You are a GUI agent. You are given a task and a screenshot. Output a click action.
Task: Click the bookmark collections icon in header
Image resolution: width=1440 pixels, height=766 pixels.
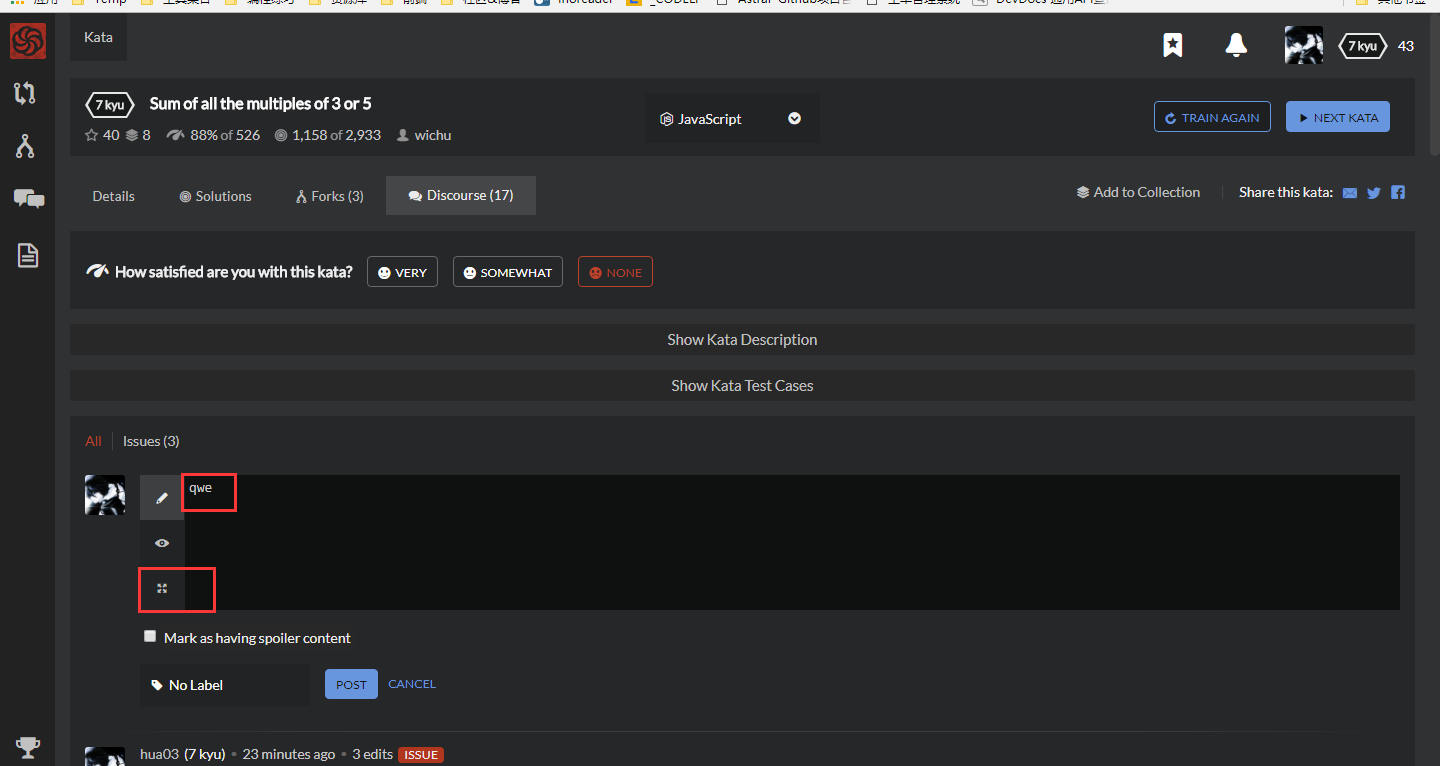coord(1172,45)
